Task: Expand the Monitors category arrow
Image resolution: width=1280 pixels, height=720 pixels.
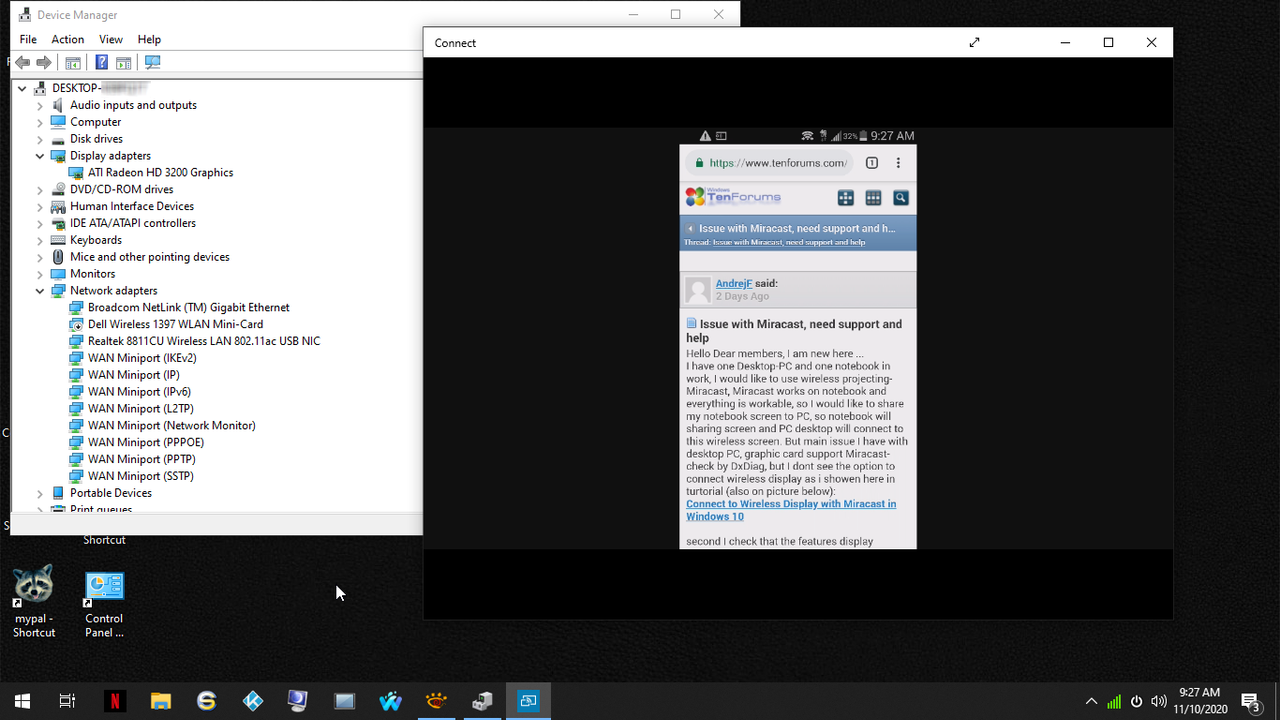Action: [40, 274]
